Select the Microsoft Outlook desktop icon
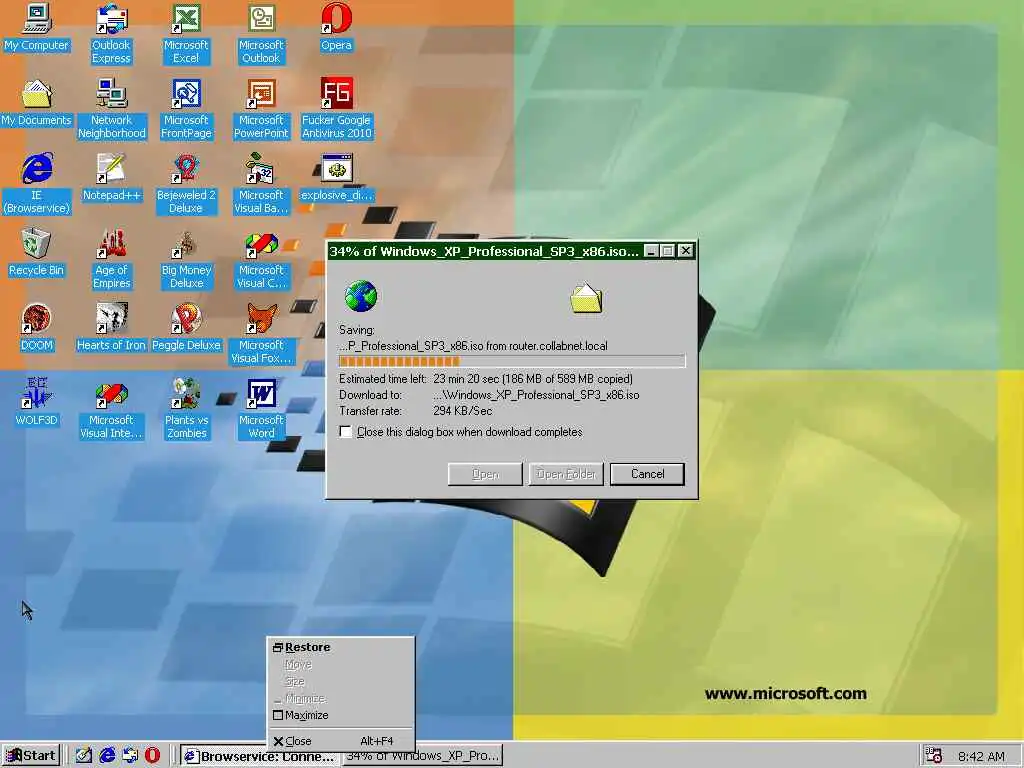The width and height of the screenshot is (1024, 768). tap(261, 34)
